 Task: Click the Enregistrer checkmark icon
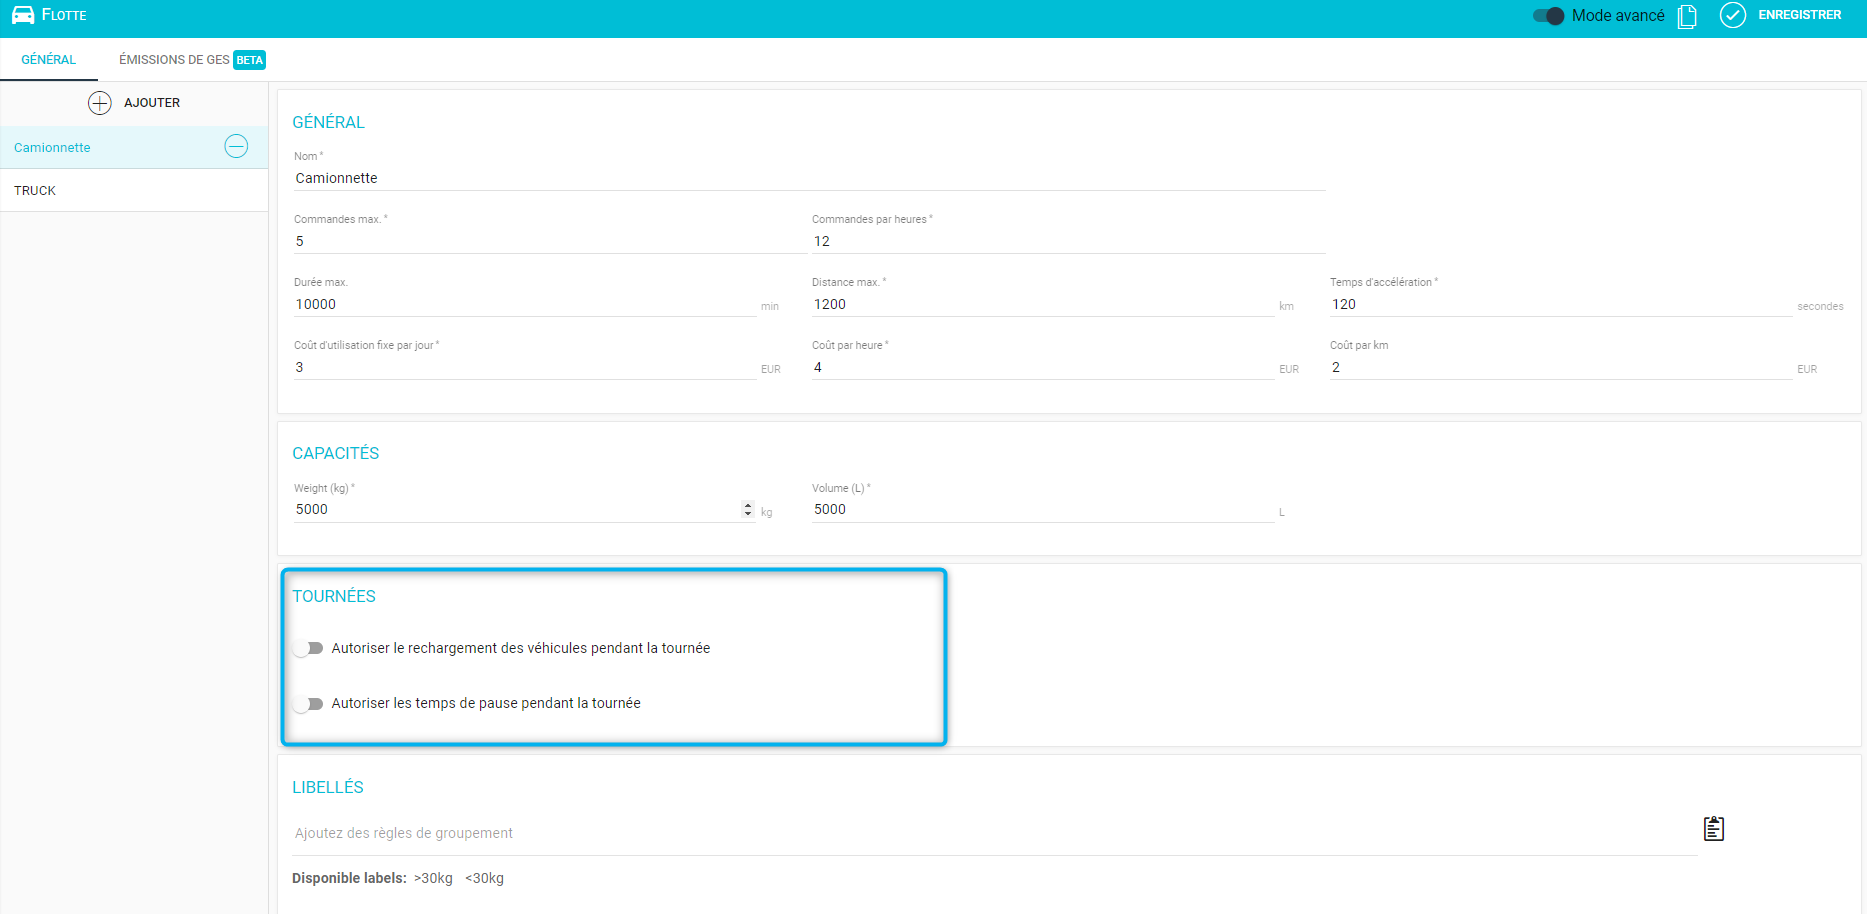[x=1733, y=15]
